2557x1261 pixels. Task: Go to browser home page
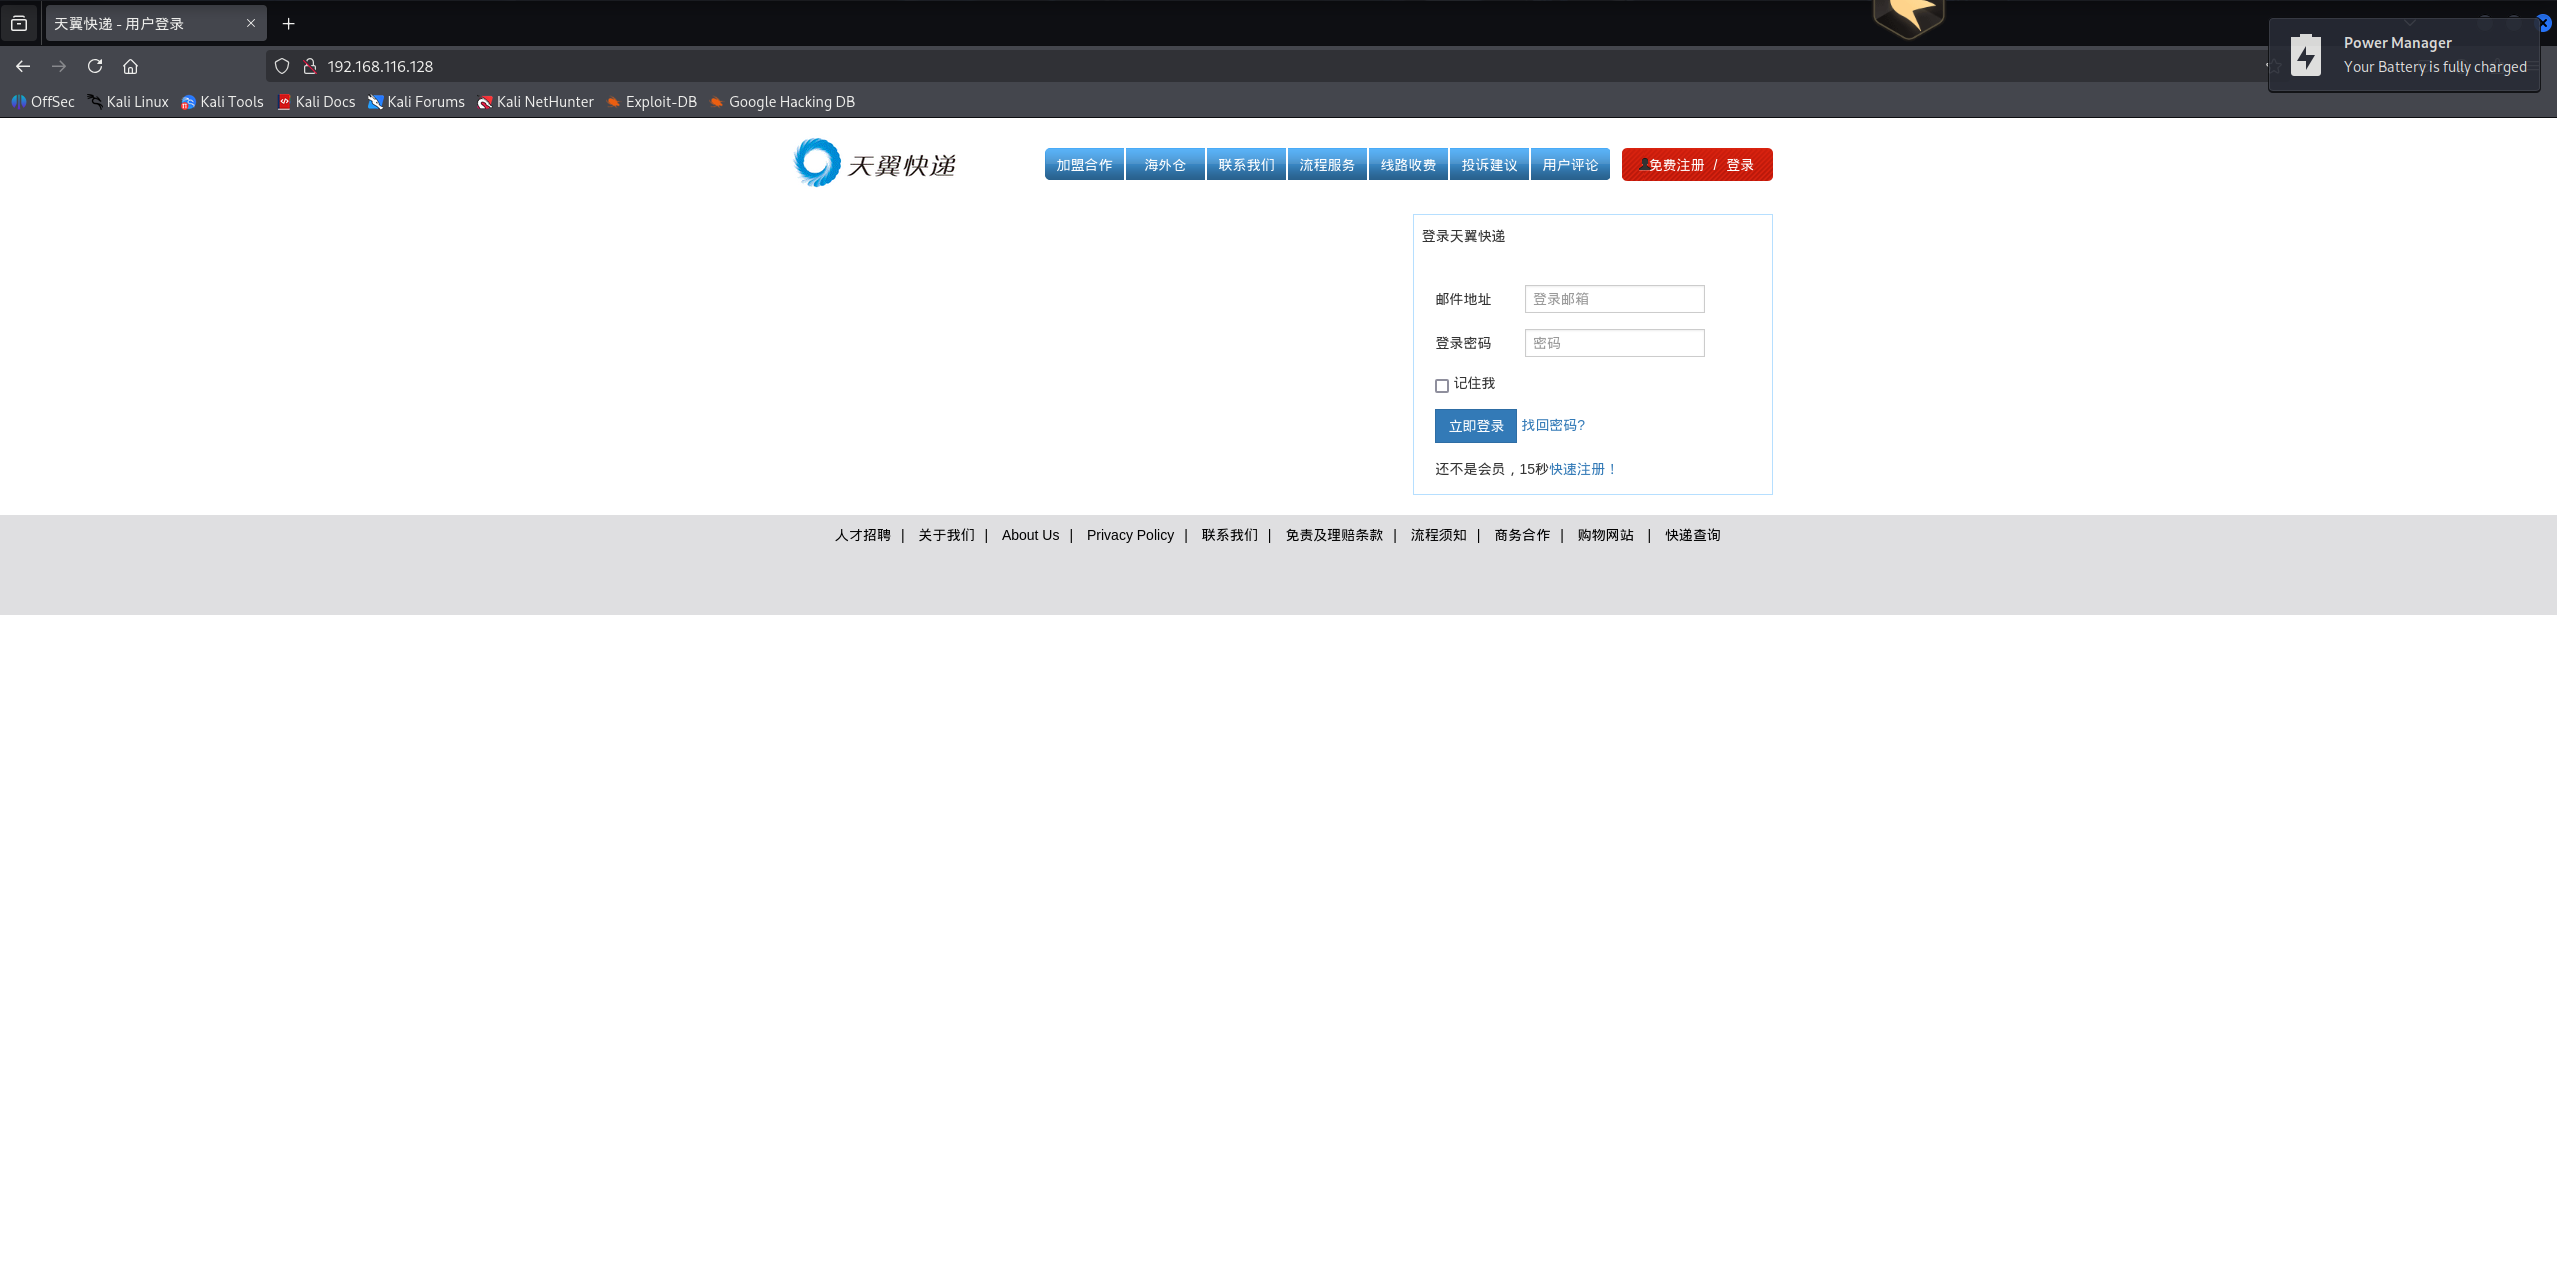(130, 66)
